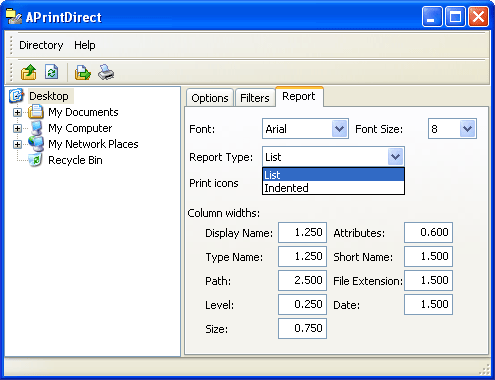Viewport: 495px width, 380px height.
Task: Select Desktop label in the tree
Action: [x=49, y=96]
